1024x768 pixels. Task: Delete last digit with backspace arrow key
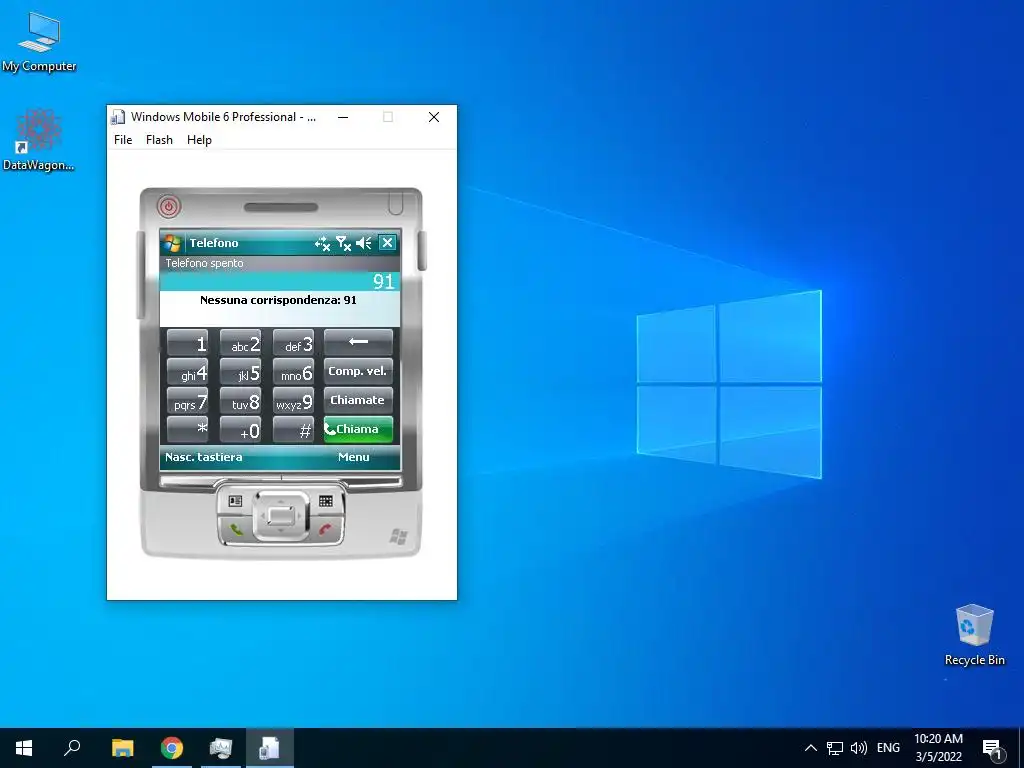(359, 342)
